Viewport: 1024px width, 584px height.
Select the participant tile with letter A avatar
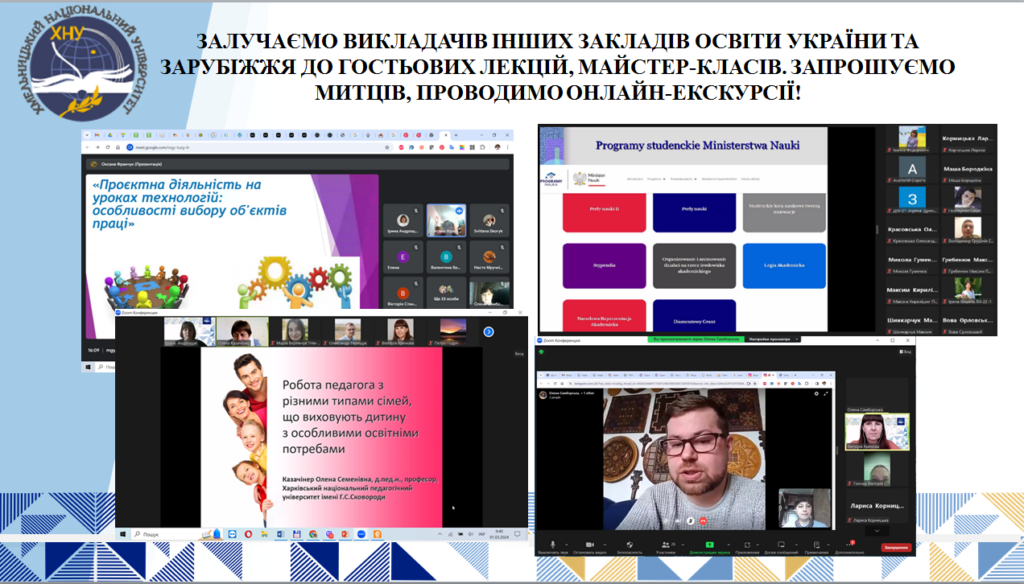click(x=912, y=169)
